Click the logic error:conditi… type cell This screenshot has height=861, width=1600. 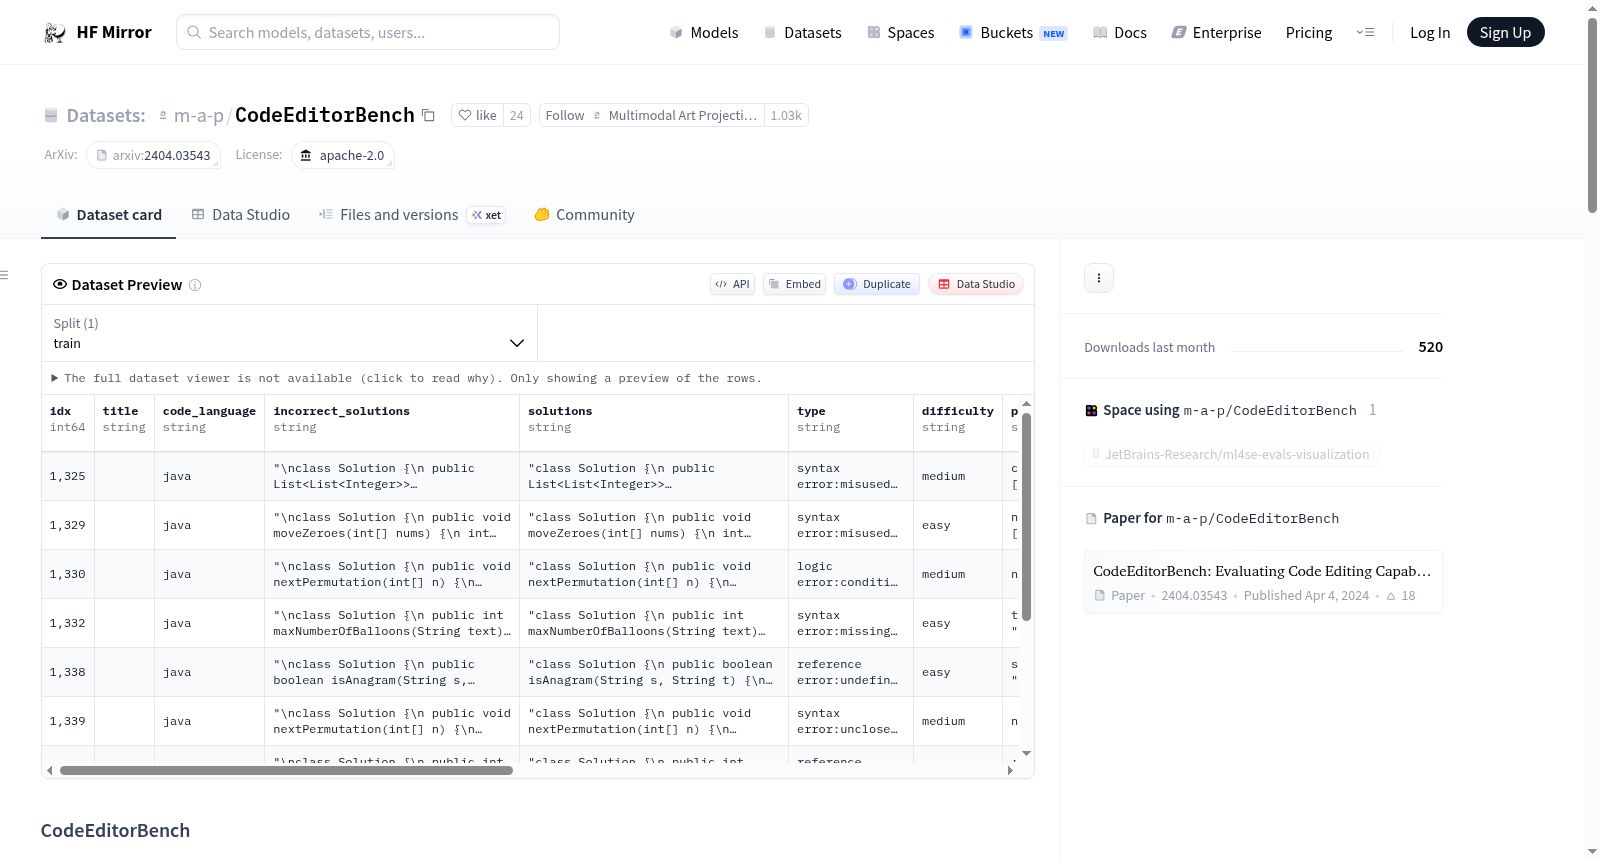[851, 574]
